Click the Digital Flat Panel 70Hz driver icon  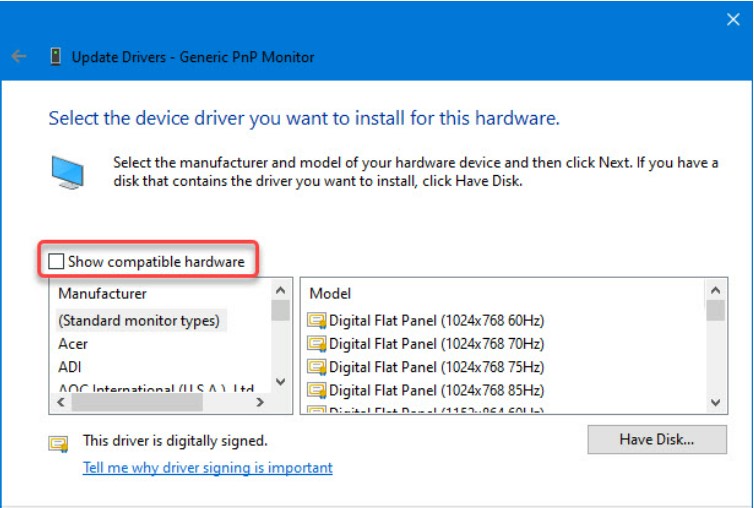coord(318,343)
